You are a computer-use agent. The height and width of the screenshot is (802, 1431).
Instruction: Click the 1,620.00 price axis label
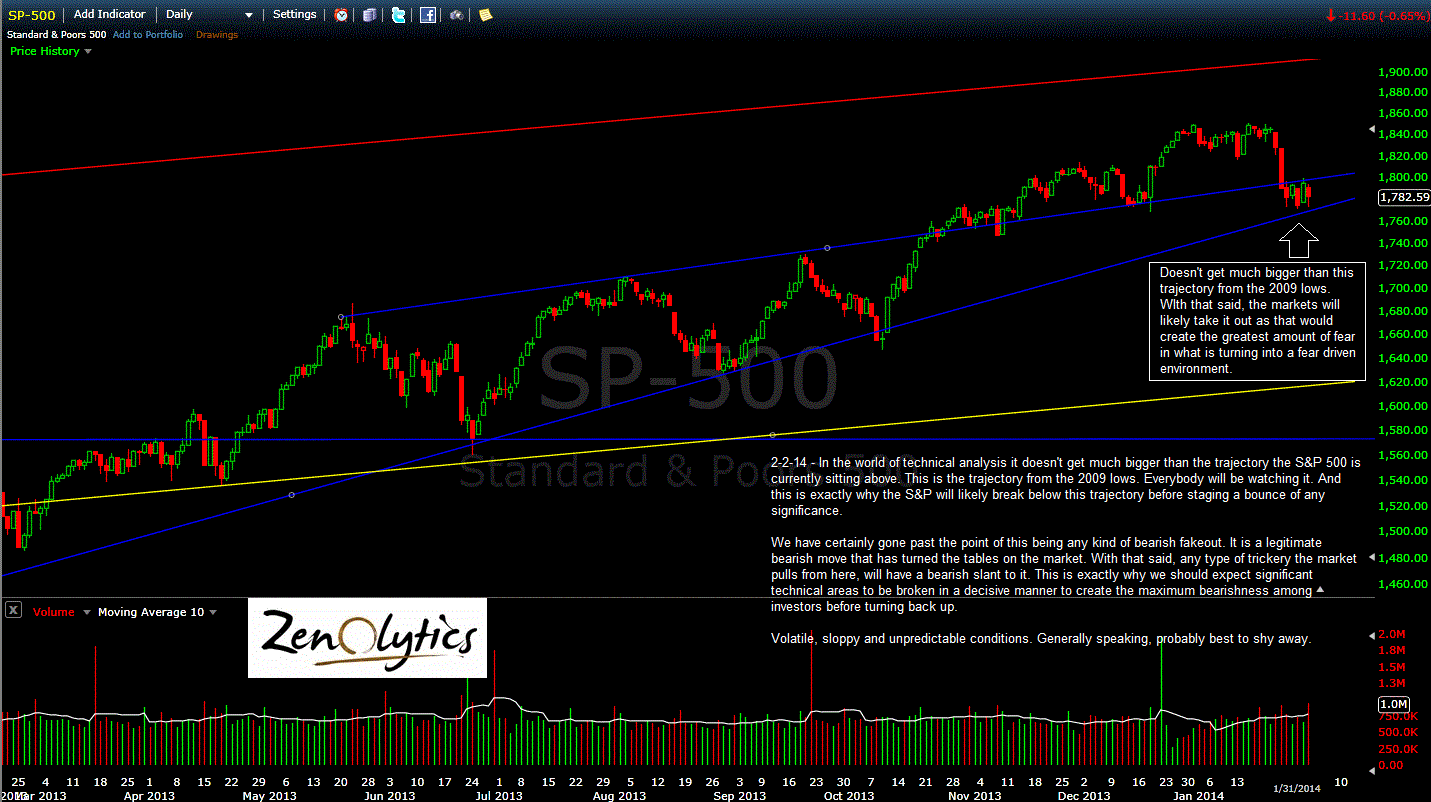[x=1401, y=382]
